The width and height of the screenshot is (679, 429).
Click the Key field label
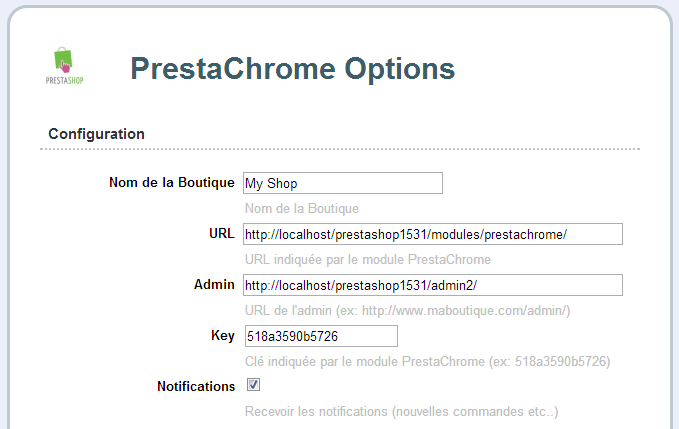[x=223, y=336]
